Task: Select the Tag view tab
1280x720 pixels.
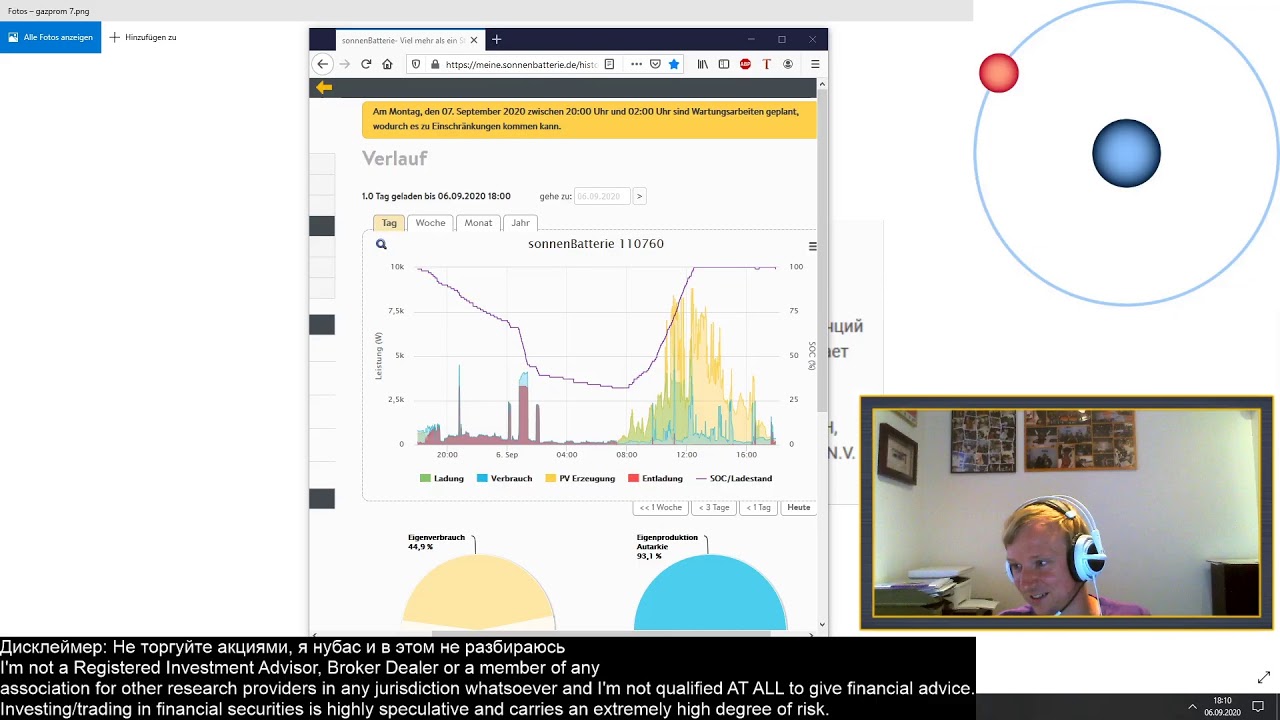Action: 389,223
